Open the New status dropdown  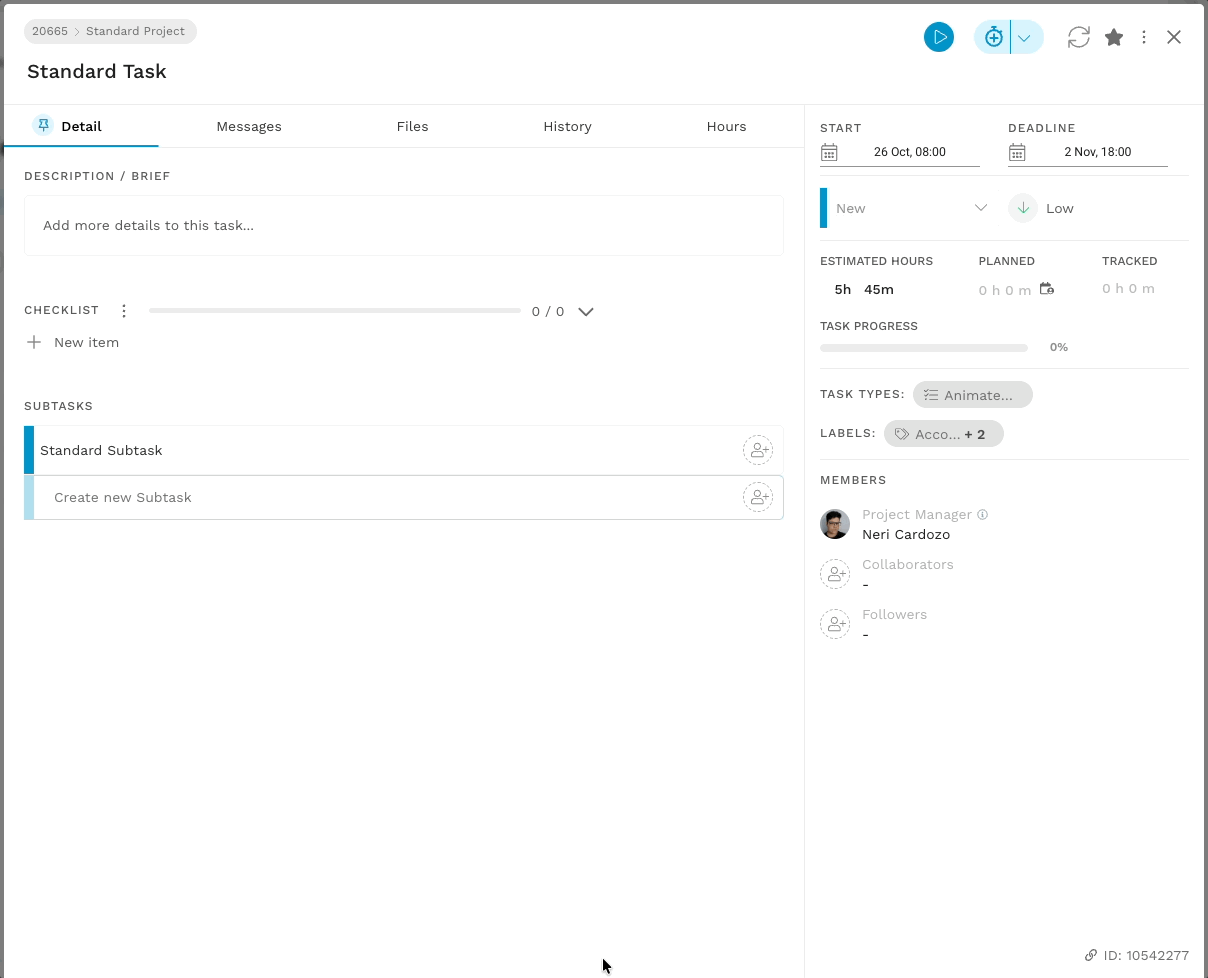pyautogui.click(x=905, y=208)
